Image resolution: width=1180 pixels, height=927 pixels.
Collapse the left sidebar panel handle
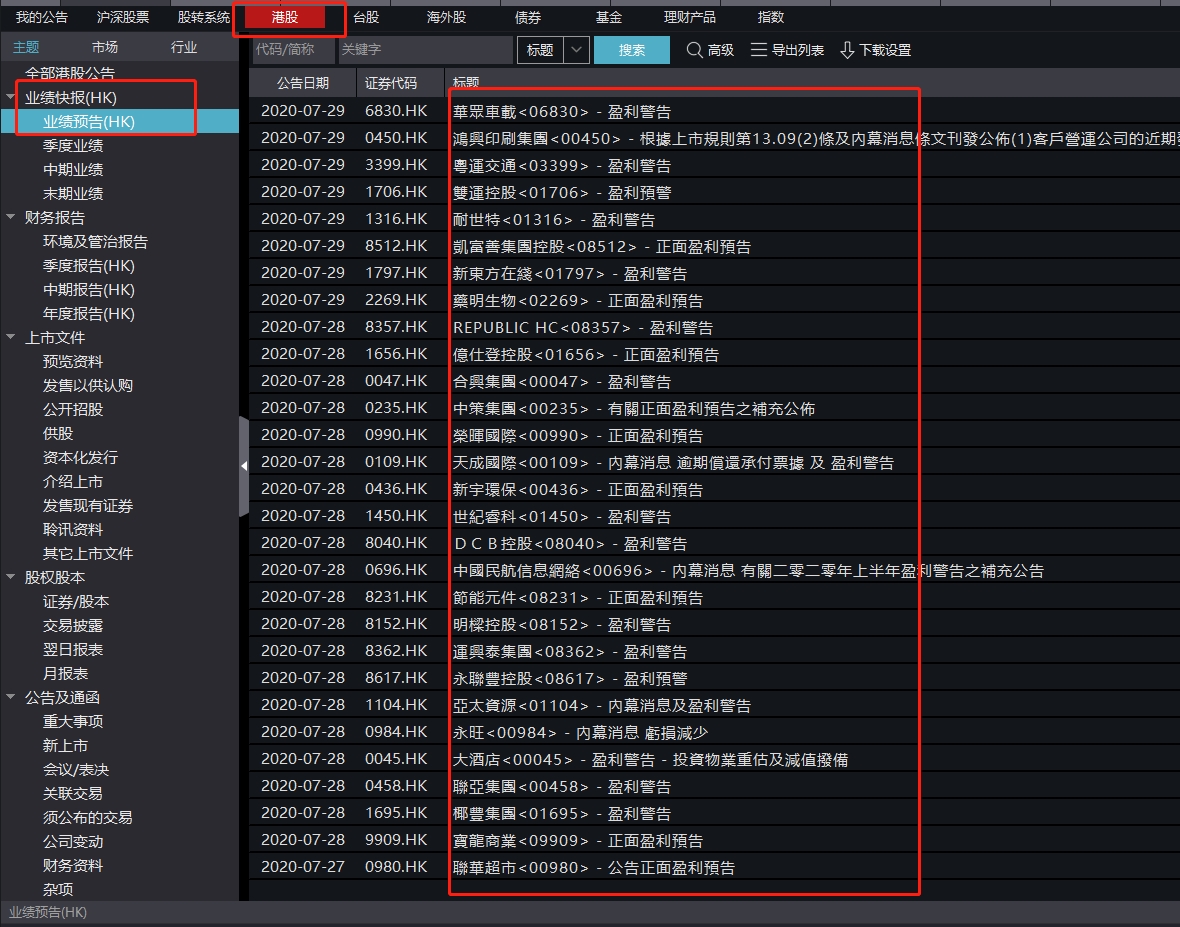pos(244,466)
